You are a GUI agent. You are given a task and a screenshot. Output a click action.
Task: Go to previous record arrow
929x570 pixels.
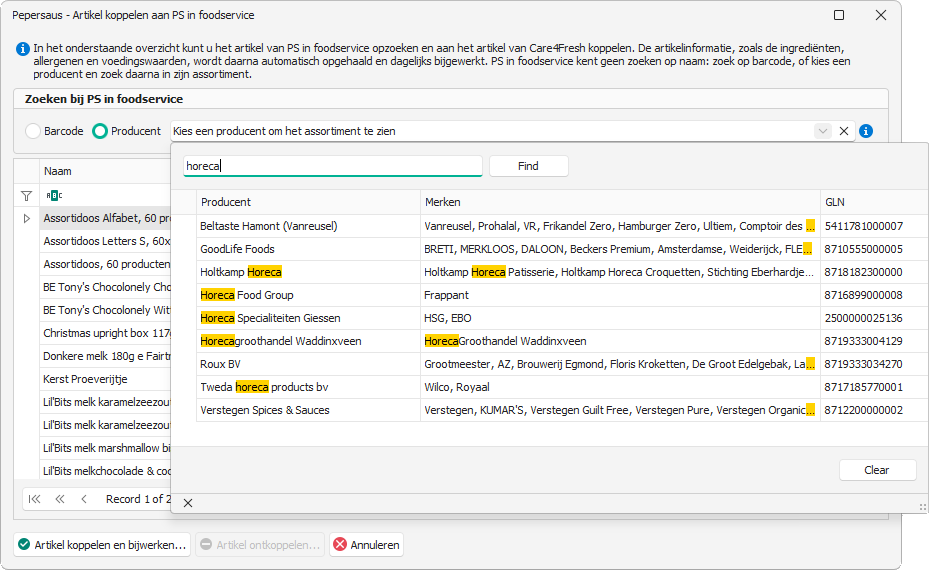(x=84, y=499)
